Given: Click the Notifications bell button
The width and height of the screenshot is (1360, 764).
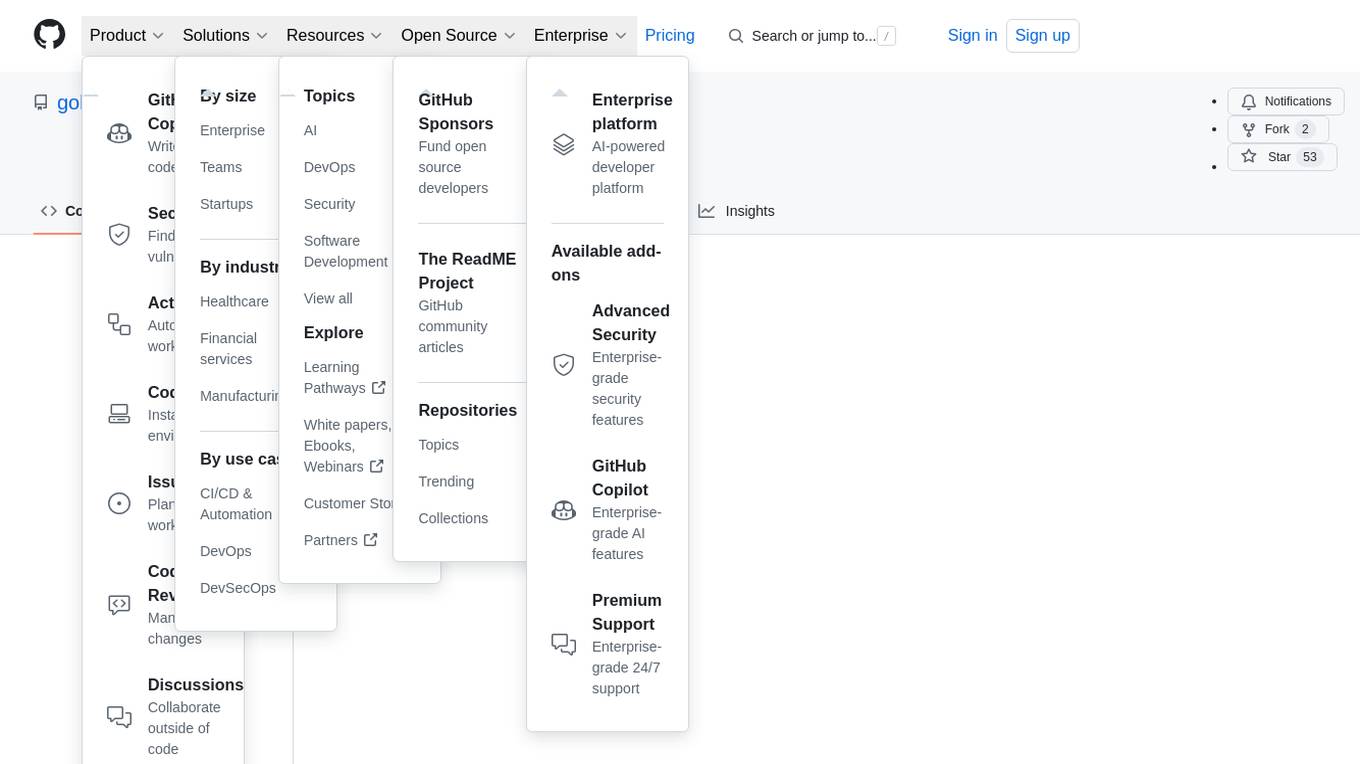Looking at the screenshot, I should [x=1286, y=101].
